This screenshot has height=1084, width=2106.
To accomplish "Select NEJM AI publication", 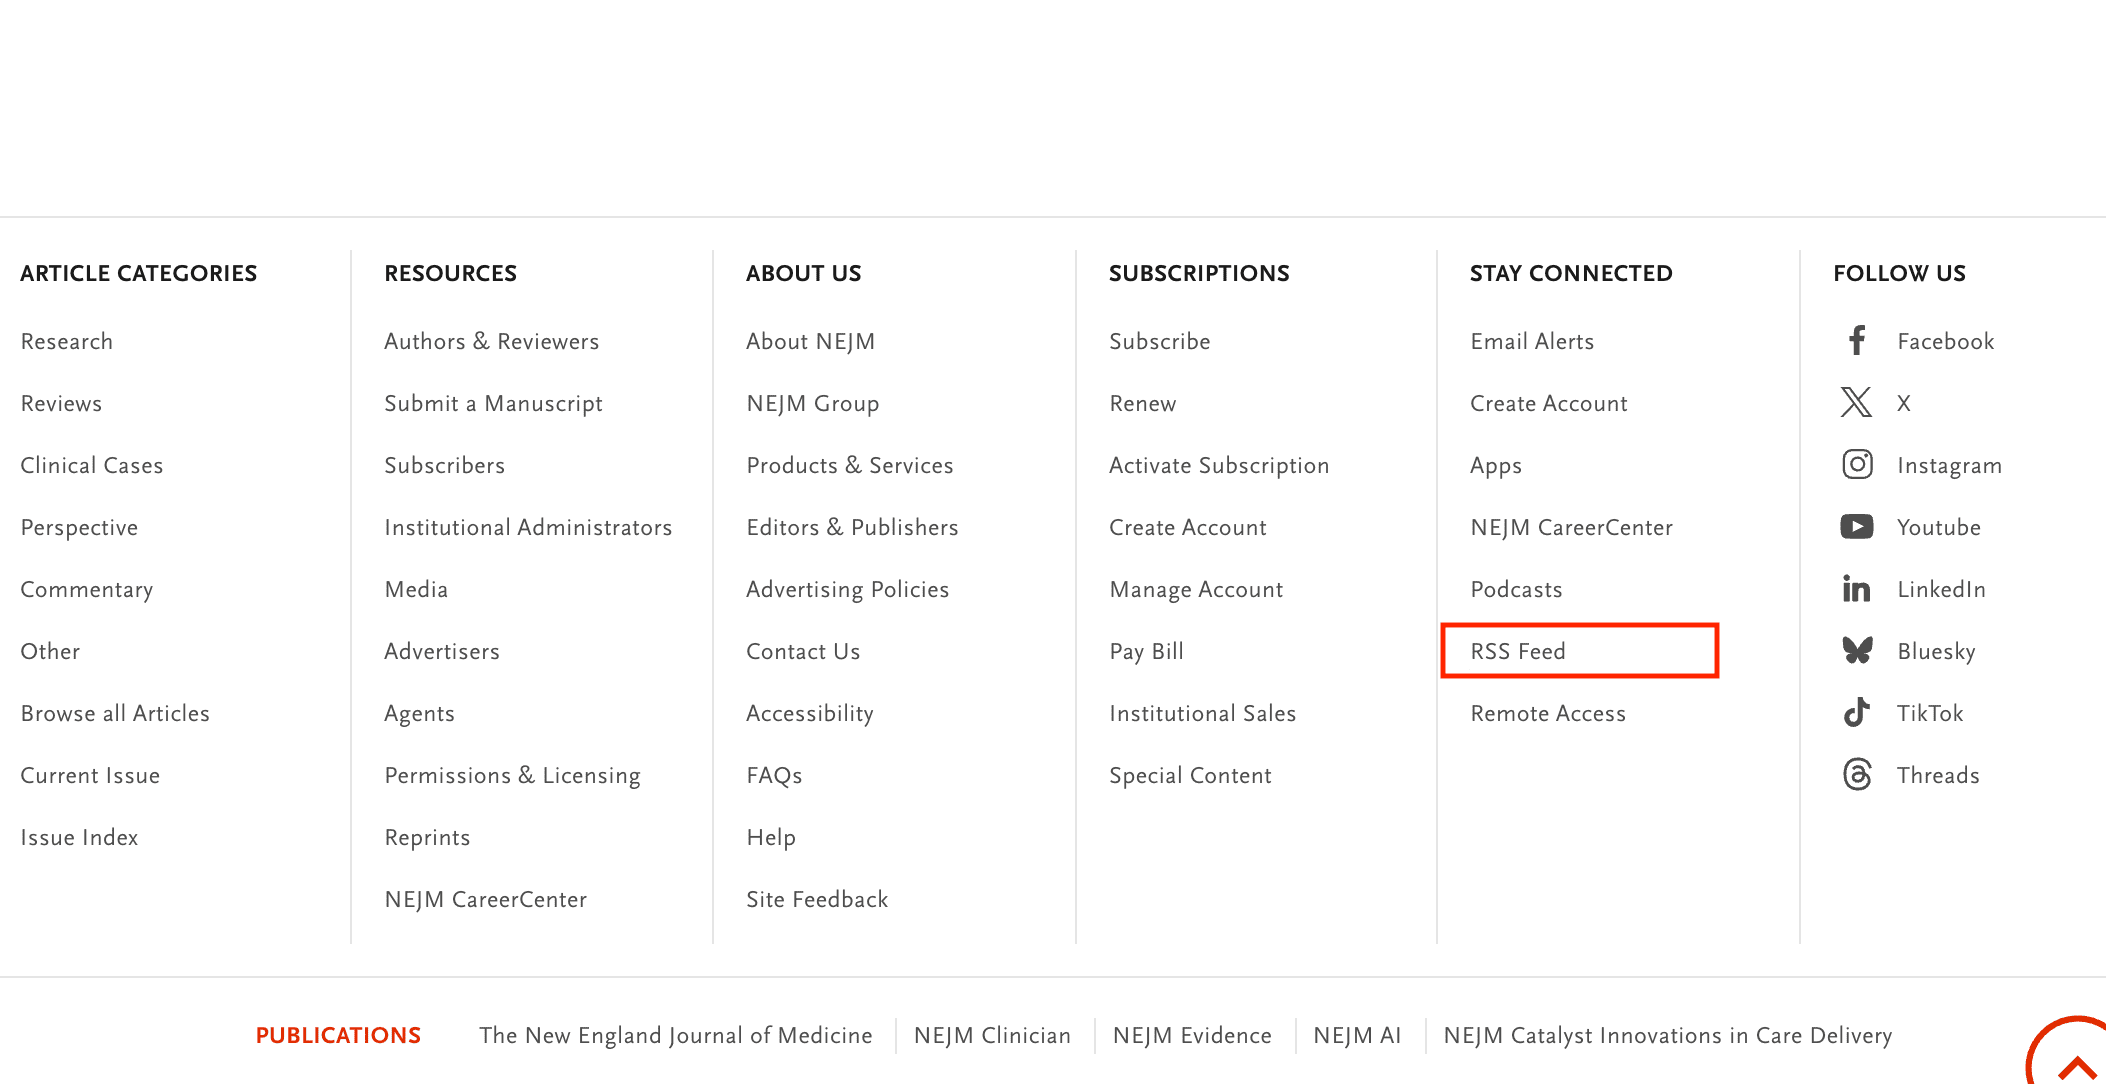I will point(1357,1035).
